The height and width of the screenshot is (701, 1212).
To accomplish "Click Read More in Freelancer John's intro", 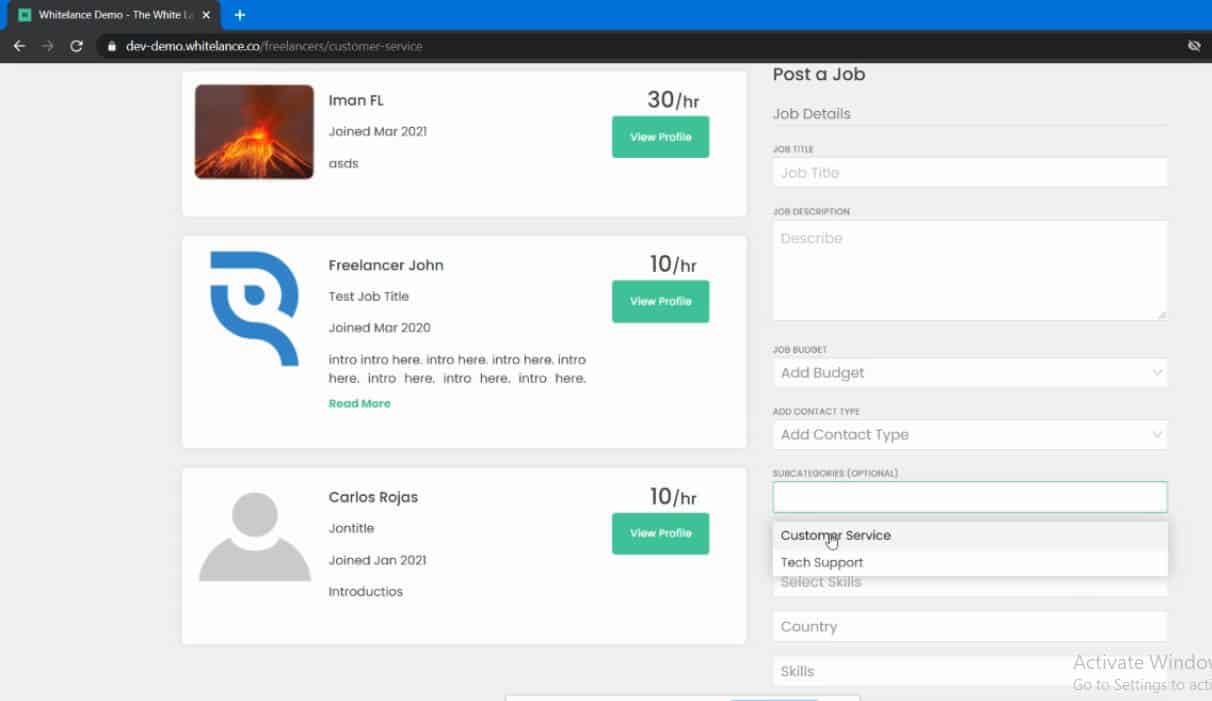I will click(360, 404).
